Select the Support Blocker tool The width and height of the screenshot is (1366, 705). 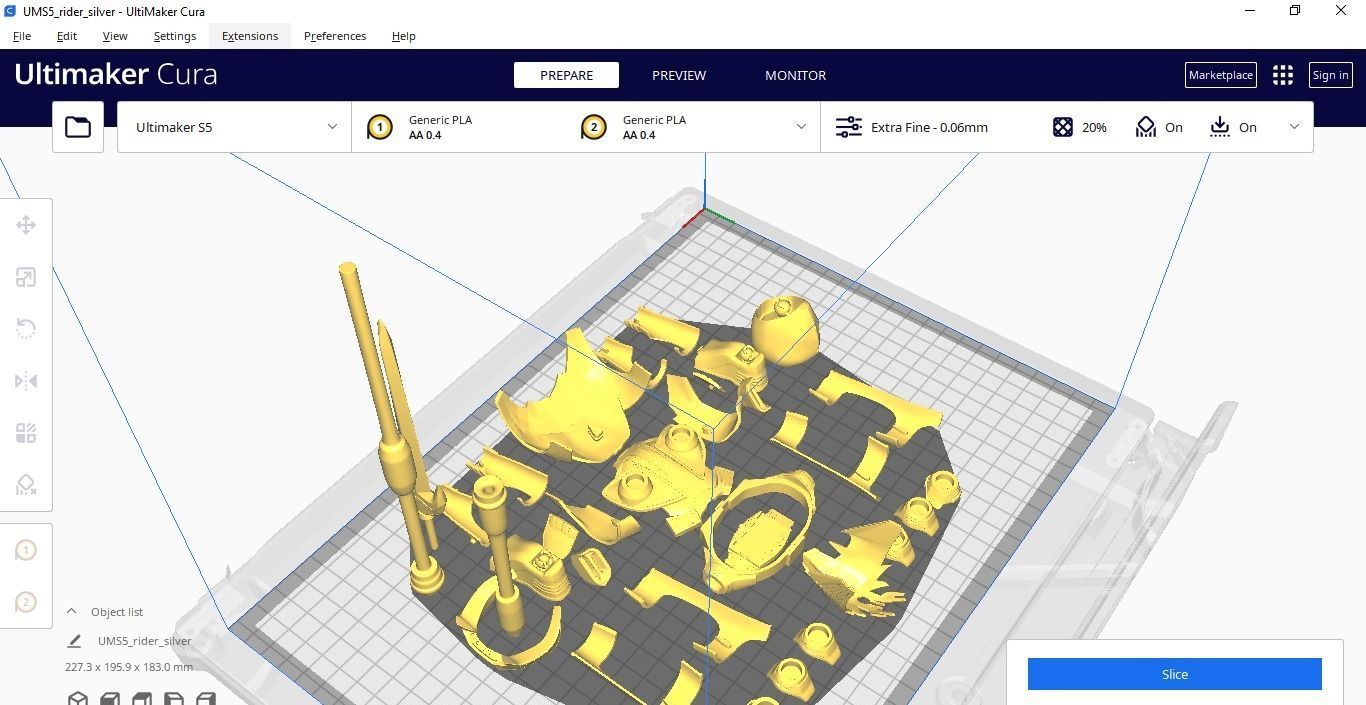tap(26, 485)
